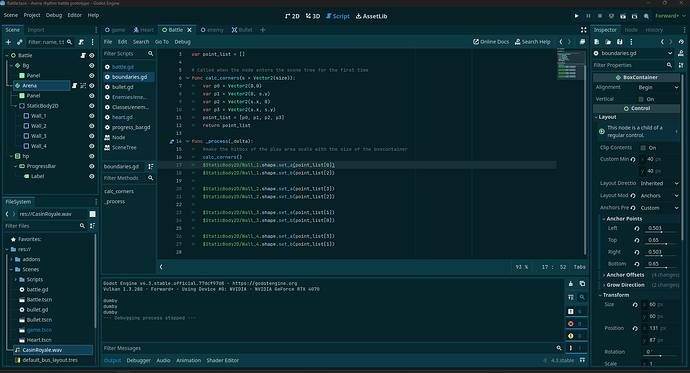Viewport: 690px width, 373px height.
Task: Hide the StaticBody2D node
Action: pos(92,106)
